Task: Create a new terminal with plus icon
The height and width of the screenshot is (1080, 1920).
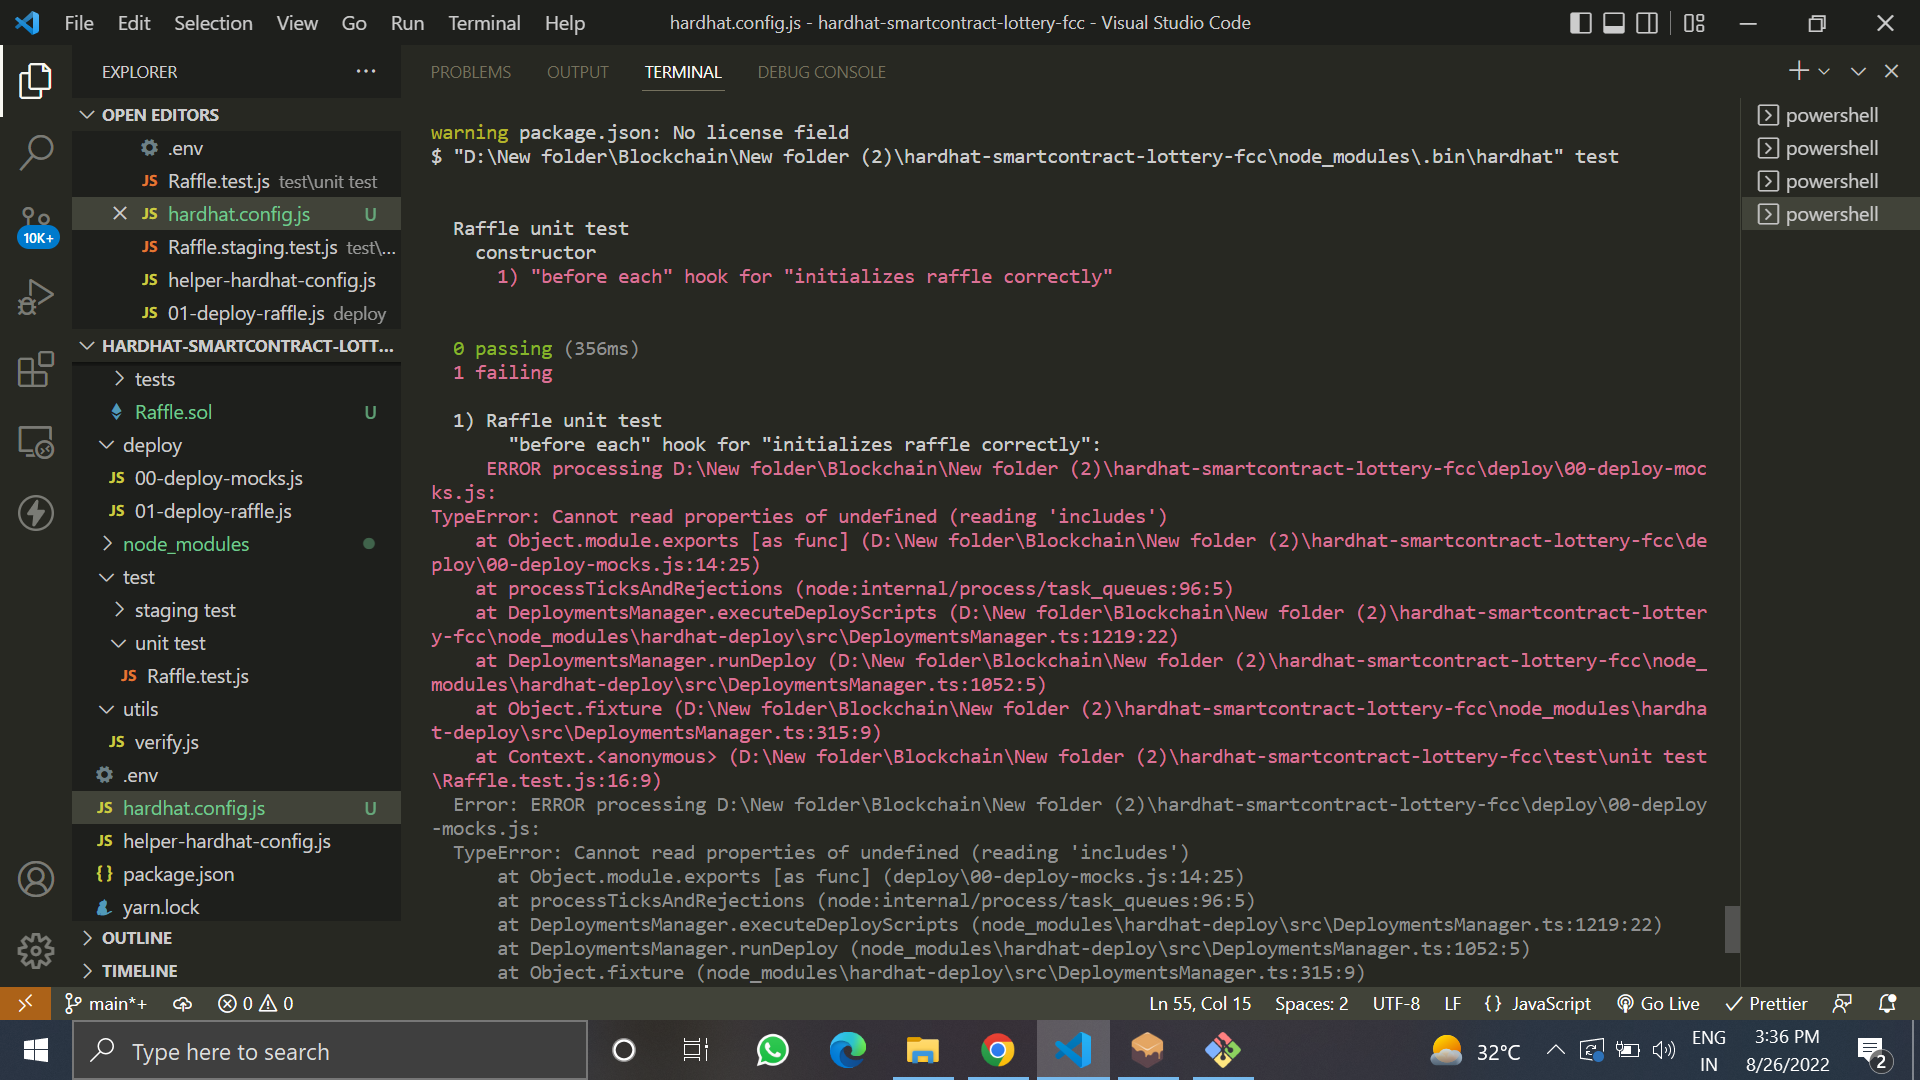Action: 1798,71
